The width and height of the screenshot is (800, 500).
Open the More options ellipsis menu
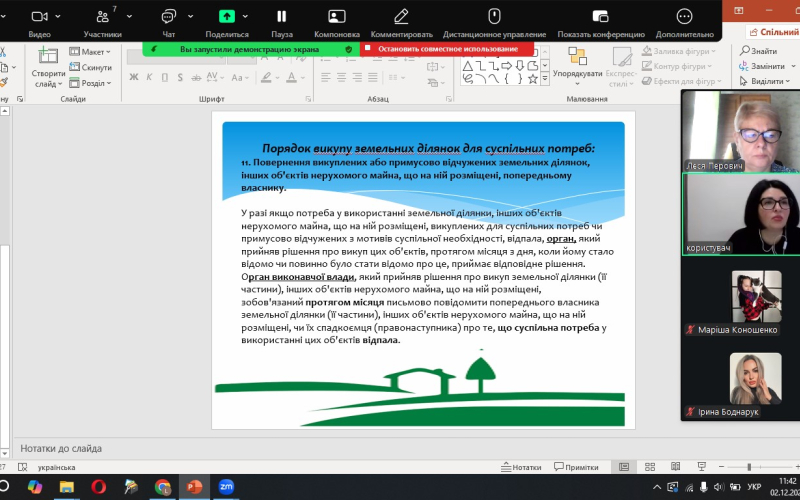(x=684, y=17)
